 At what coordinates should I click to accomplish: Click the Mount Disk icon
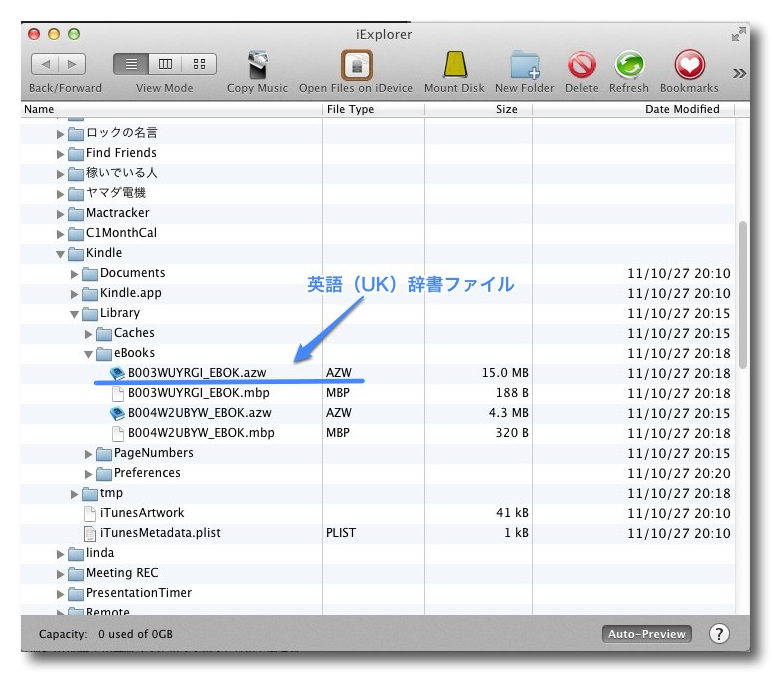(x=455, y=64)
